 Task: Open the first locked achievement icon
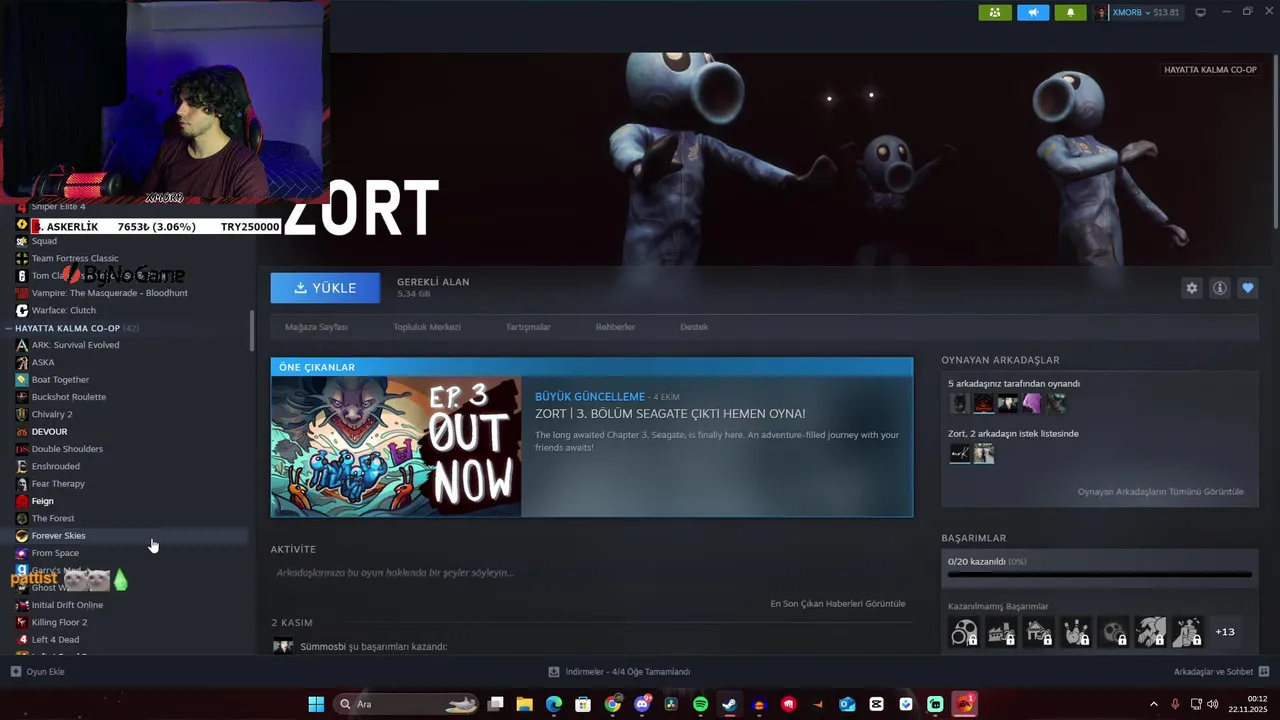pyautogui.click(x=964, y=632)
